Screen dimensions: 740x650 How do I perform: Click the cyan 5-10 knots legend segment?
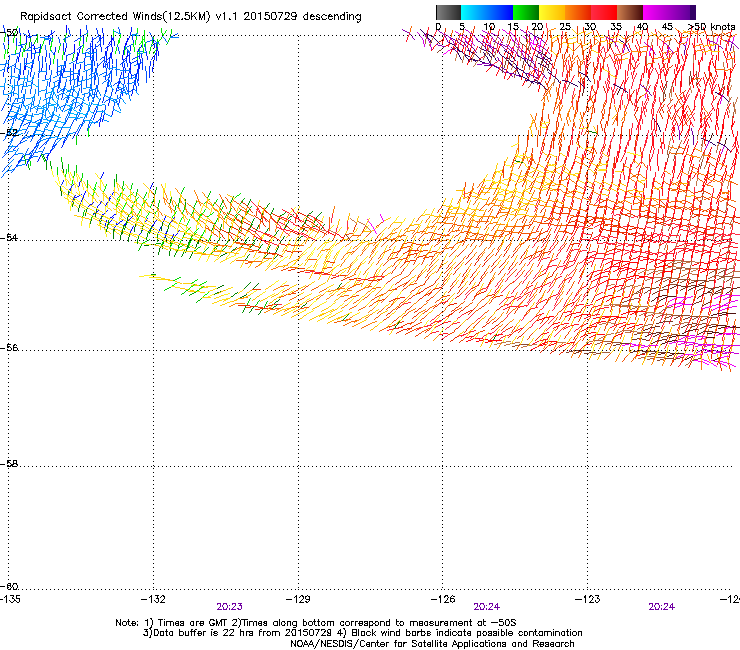pos(474,12)
